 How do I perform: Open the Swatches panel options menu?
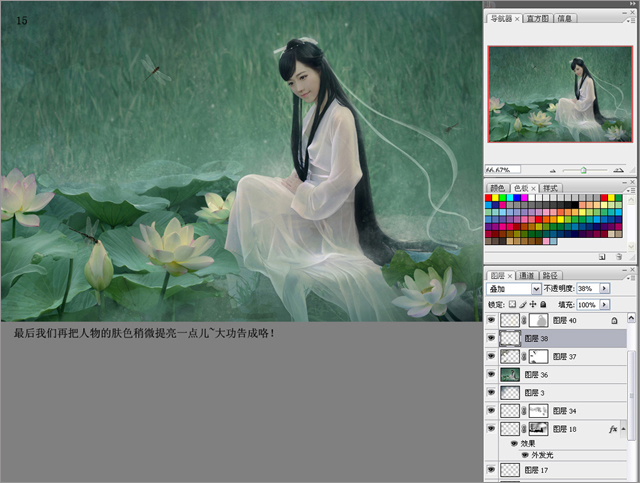631,190
